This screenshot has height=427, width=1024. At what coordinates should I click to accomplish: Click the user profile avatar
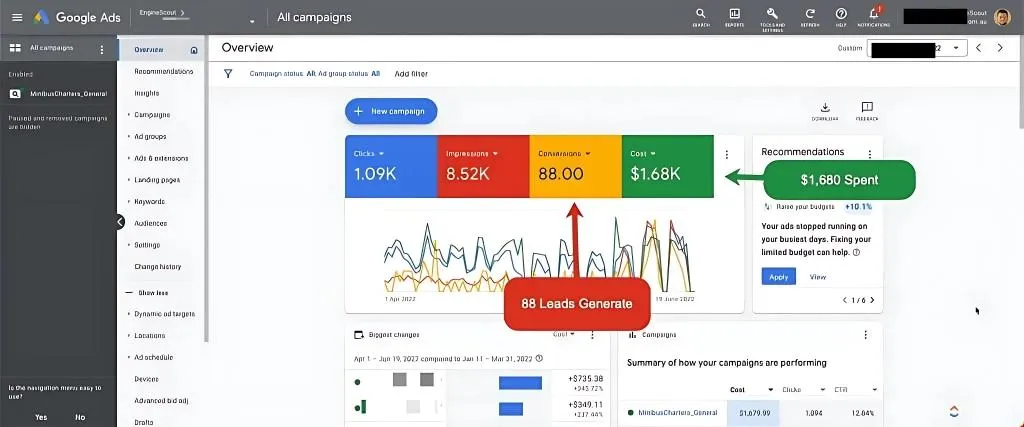1002,17
